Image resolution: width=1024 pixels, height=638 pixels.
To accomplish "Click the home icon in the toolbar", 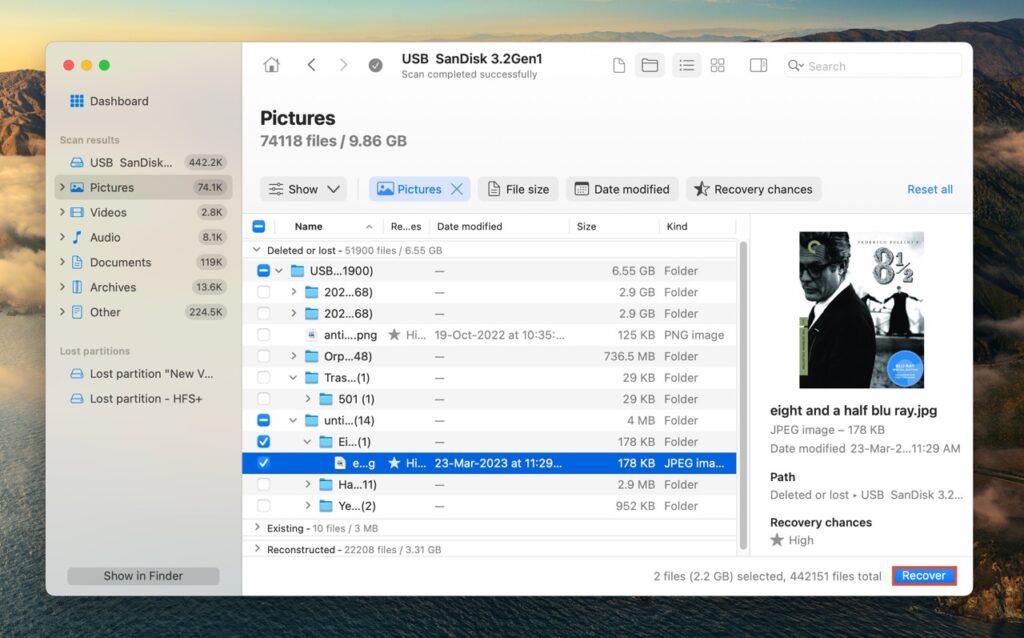I will coord(271,64).
